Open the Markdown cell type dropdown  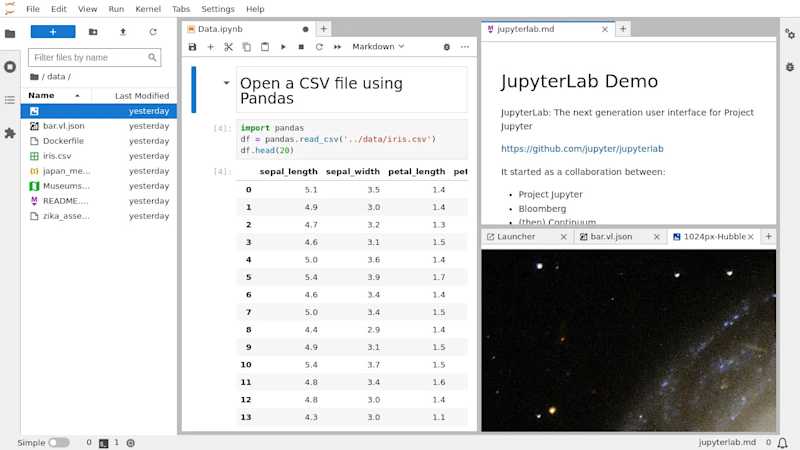click(x=378, y=46)
